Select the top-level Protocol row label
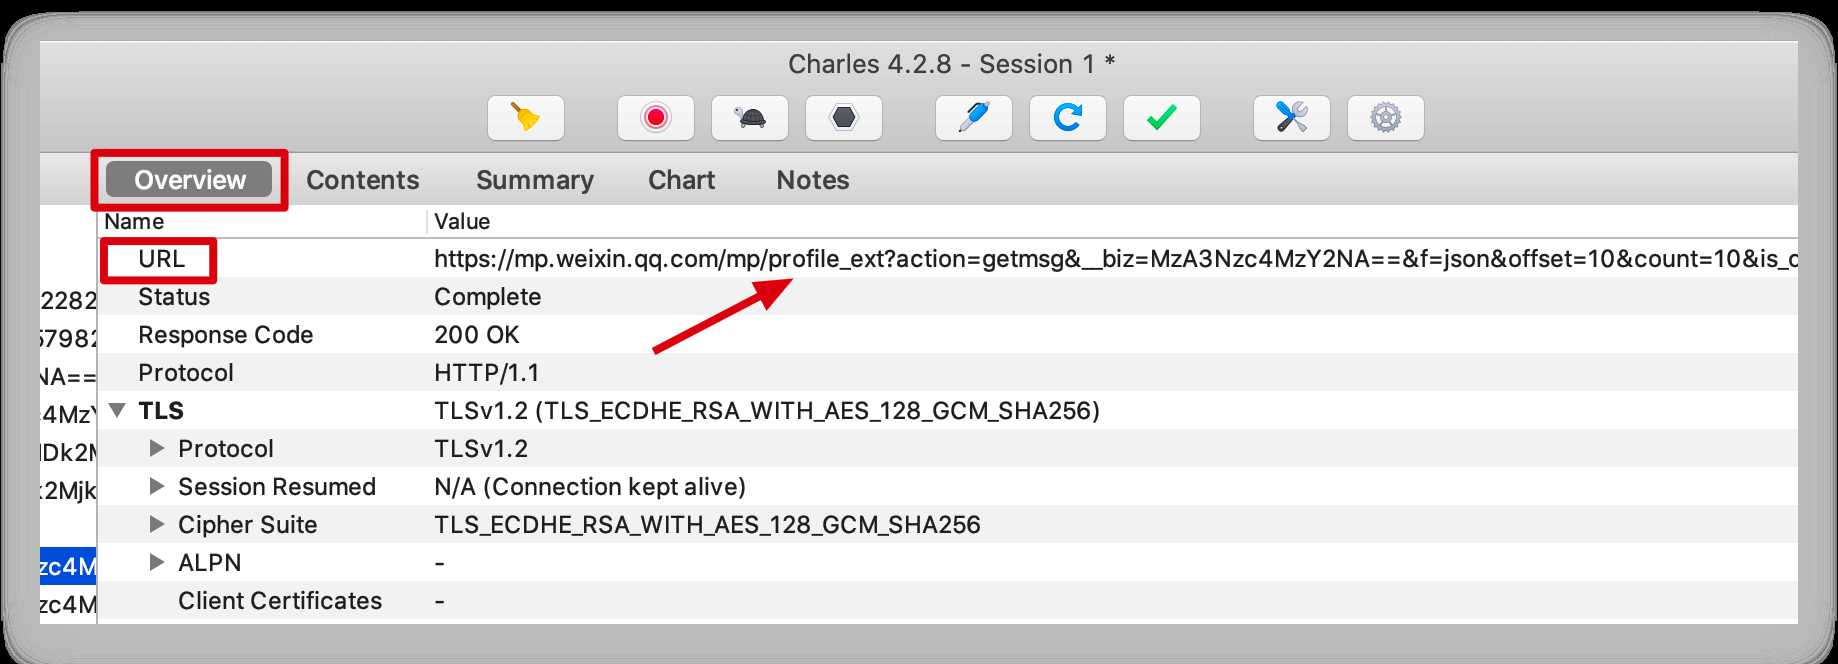This screenshot has width=1838, height=664. pyautogui.click(x=186, y=373)
